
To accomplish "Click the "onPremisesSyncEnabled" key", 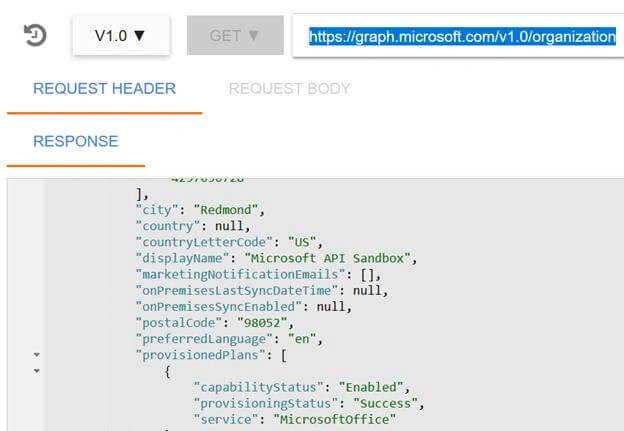I will point(219,306).
